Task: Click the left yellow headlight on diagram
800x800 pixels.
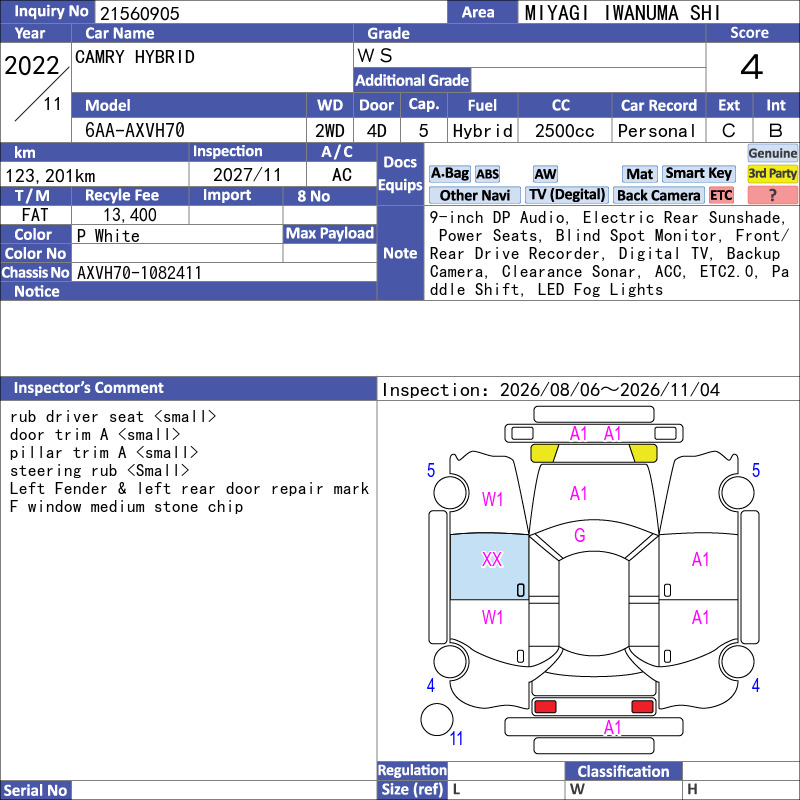Action: tap(544, 453)
